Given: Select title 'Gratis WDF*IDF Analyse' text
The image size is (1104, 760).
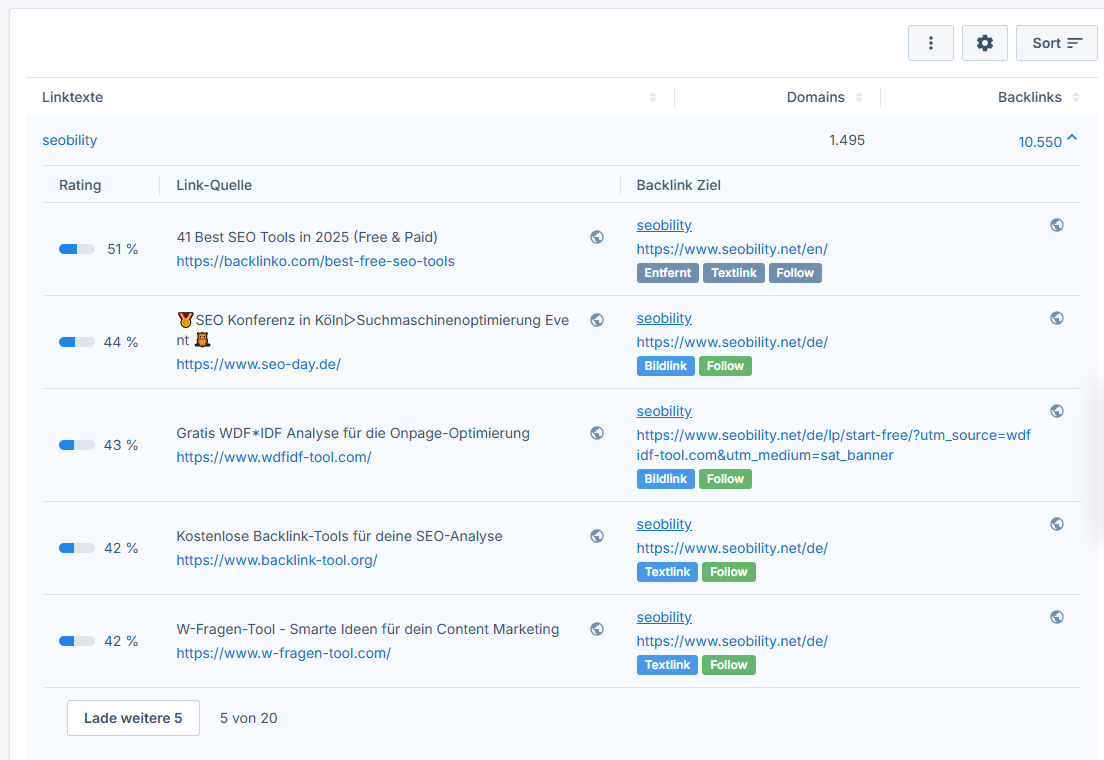Looking at the screenshot, I should (x=353, y=433).
